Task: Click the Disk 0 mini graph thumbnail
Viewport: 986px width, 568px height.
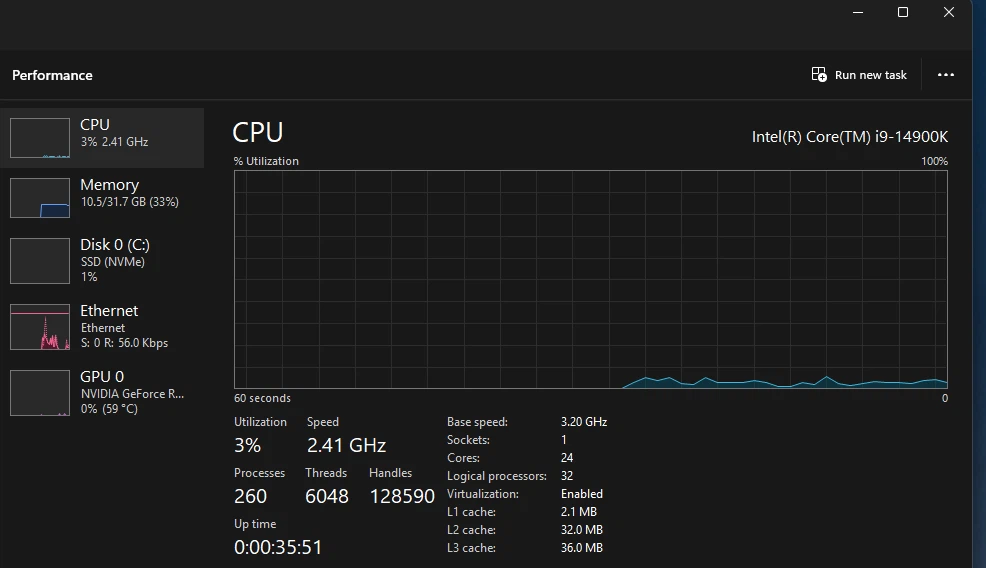Action: click(x=40, y=260)
